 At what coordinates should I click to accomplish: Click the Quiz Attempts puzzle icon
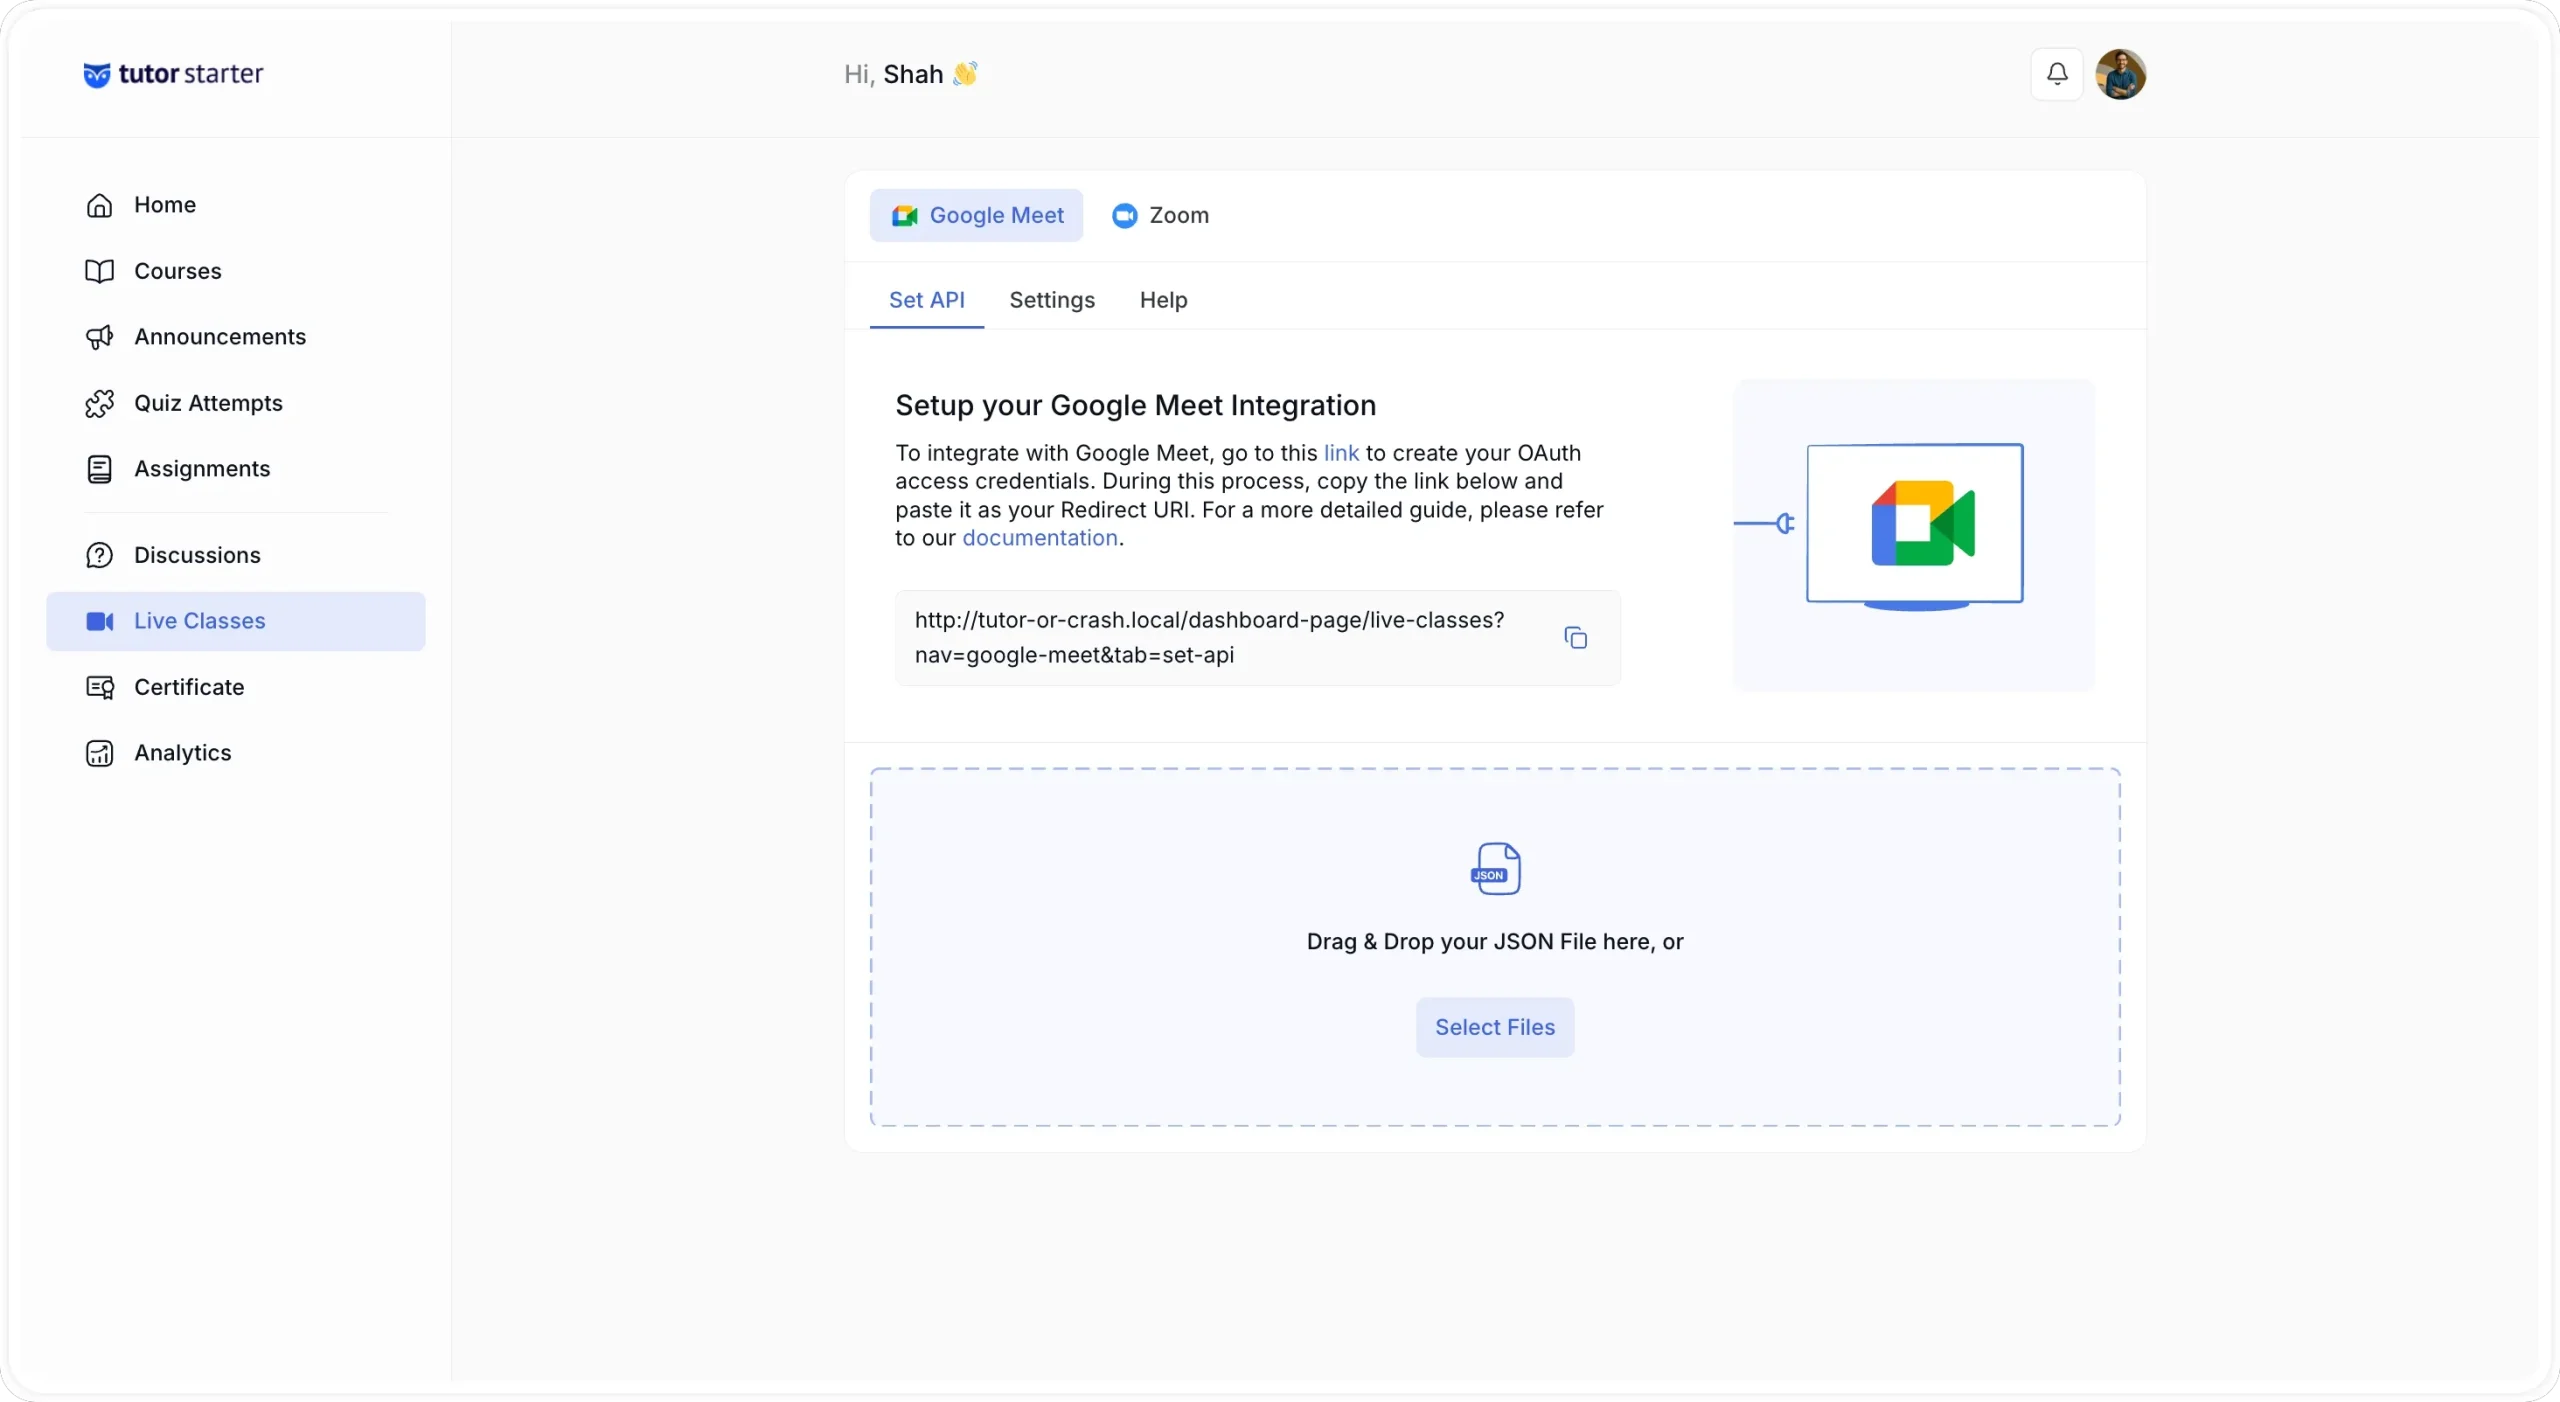click(99, 403)
